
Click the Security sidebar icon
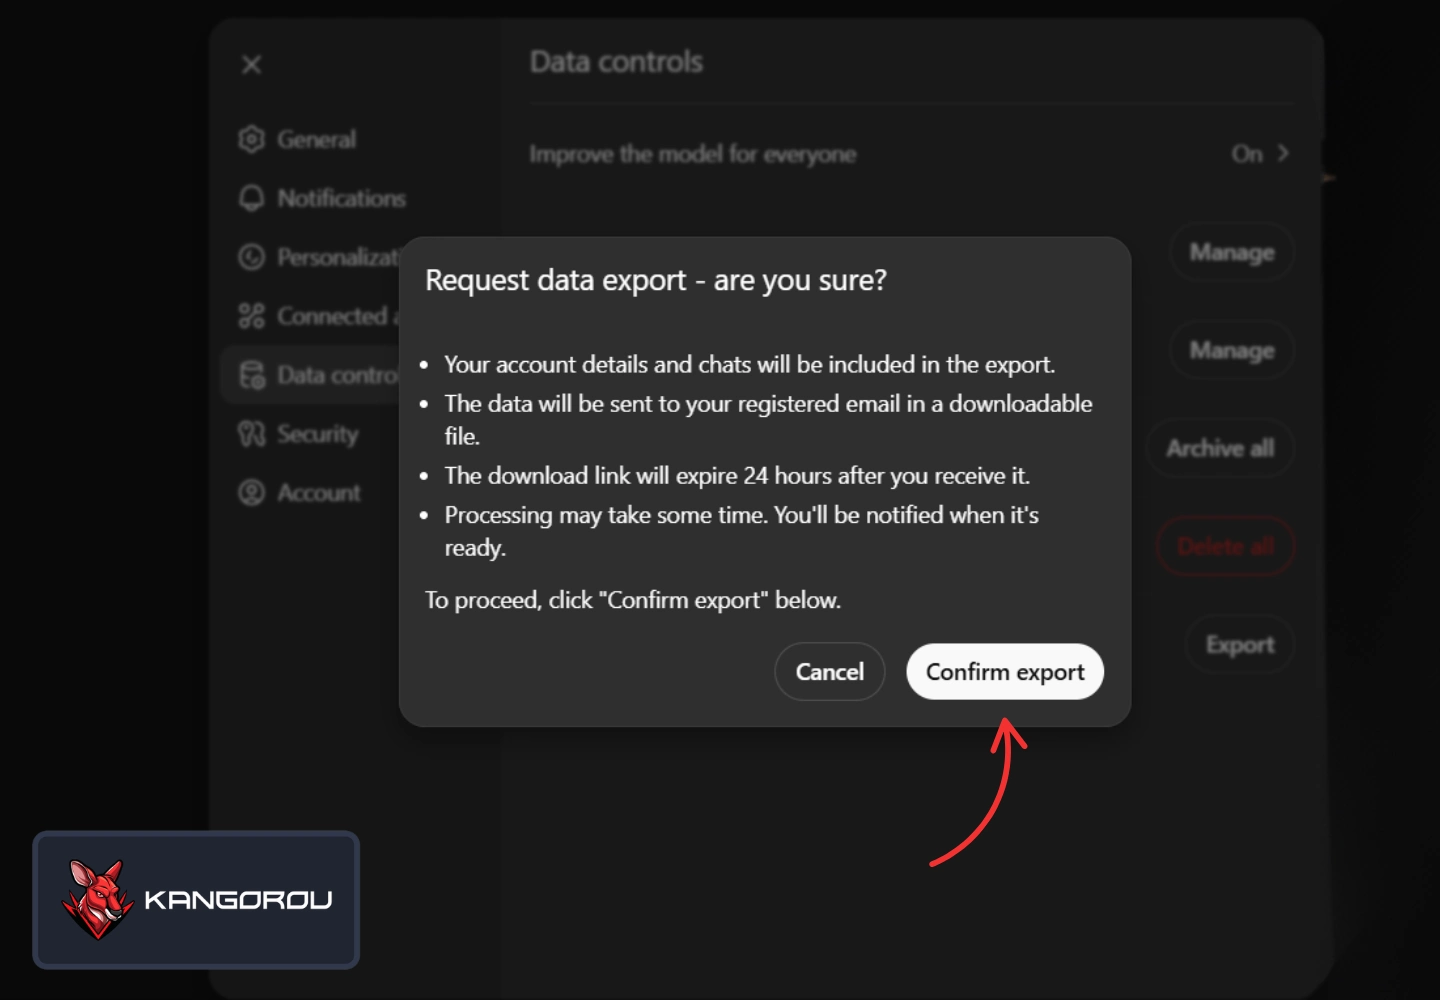(251, 433)
